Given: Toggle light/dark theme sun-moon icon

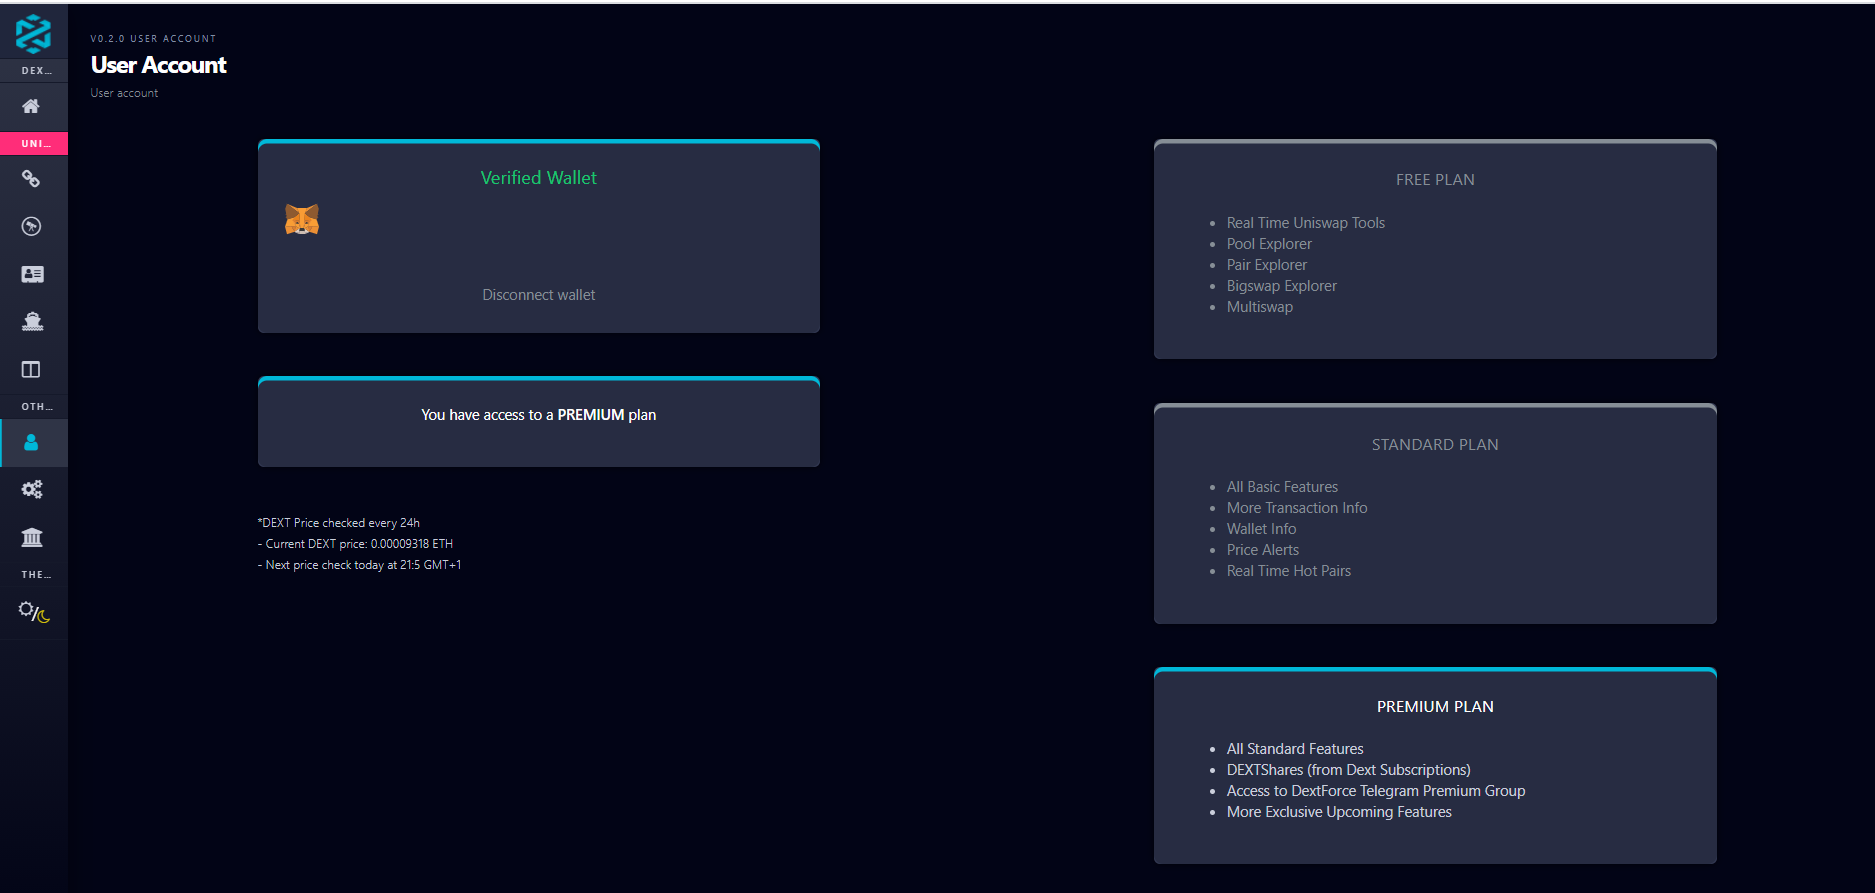Looking at the screenshot, I should pyautogui.click(x=34, y=612).
